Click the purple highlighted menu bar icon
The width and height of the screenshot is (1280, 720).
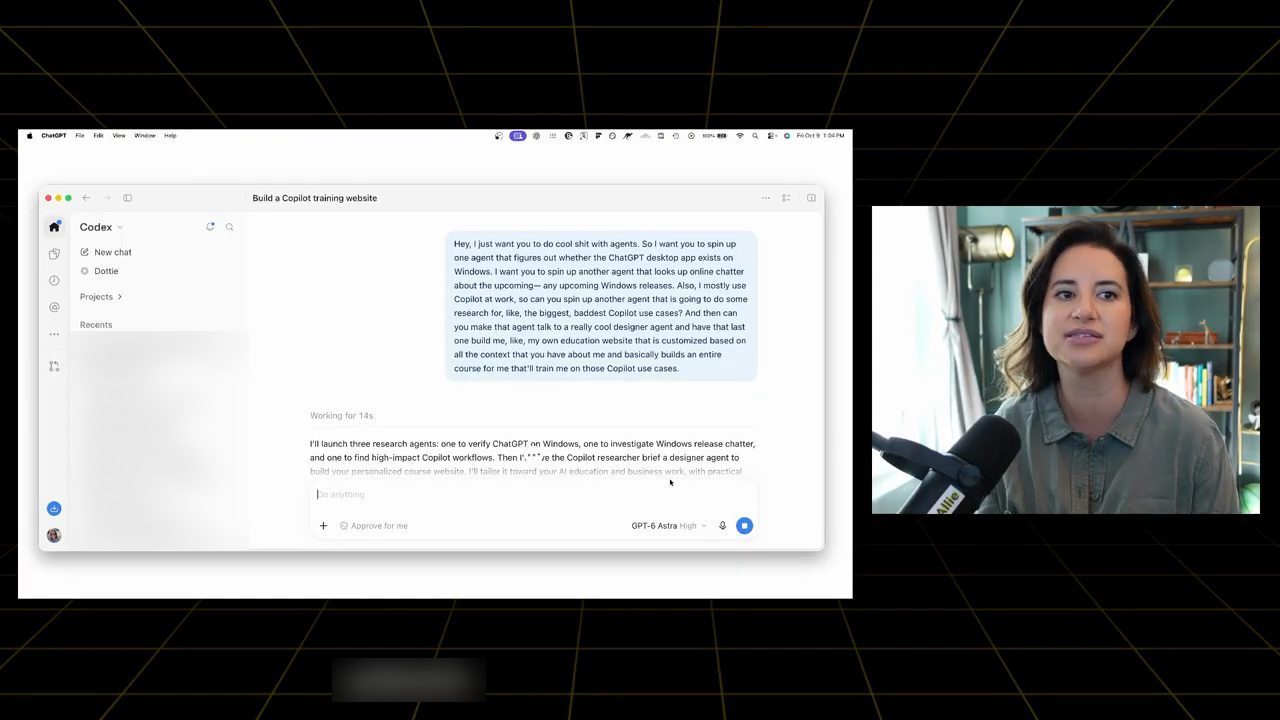[x=518, y=136]
